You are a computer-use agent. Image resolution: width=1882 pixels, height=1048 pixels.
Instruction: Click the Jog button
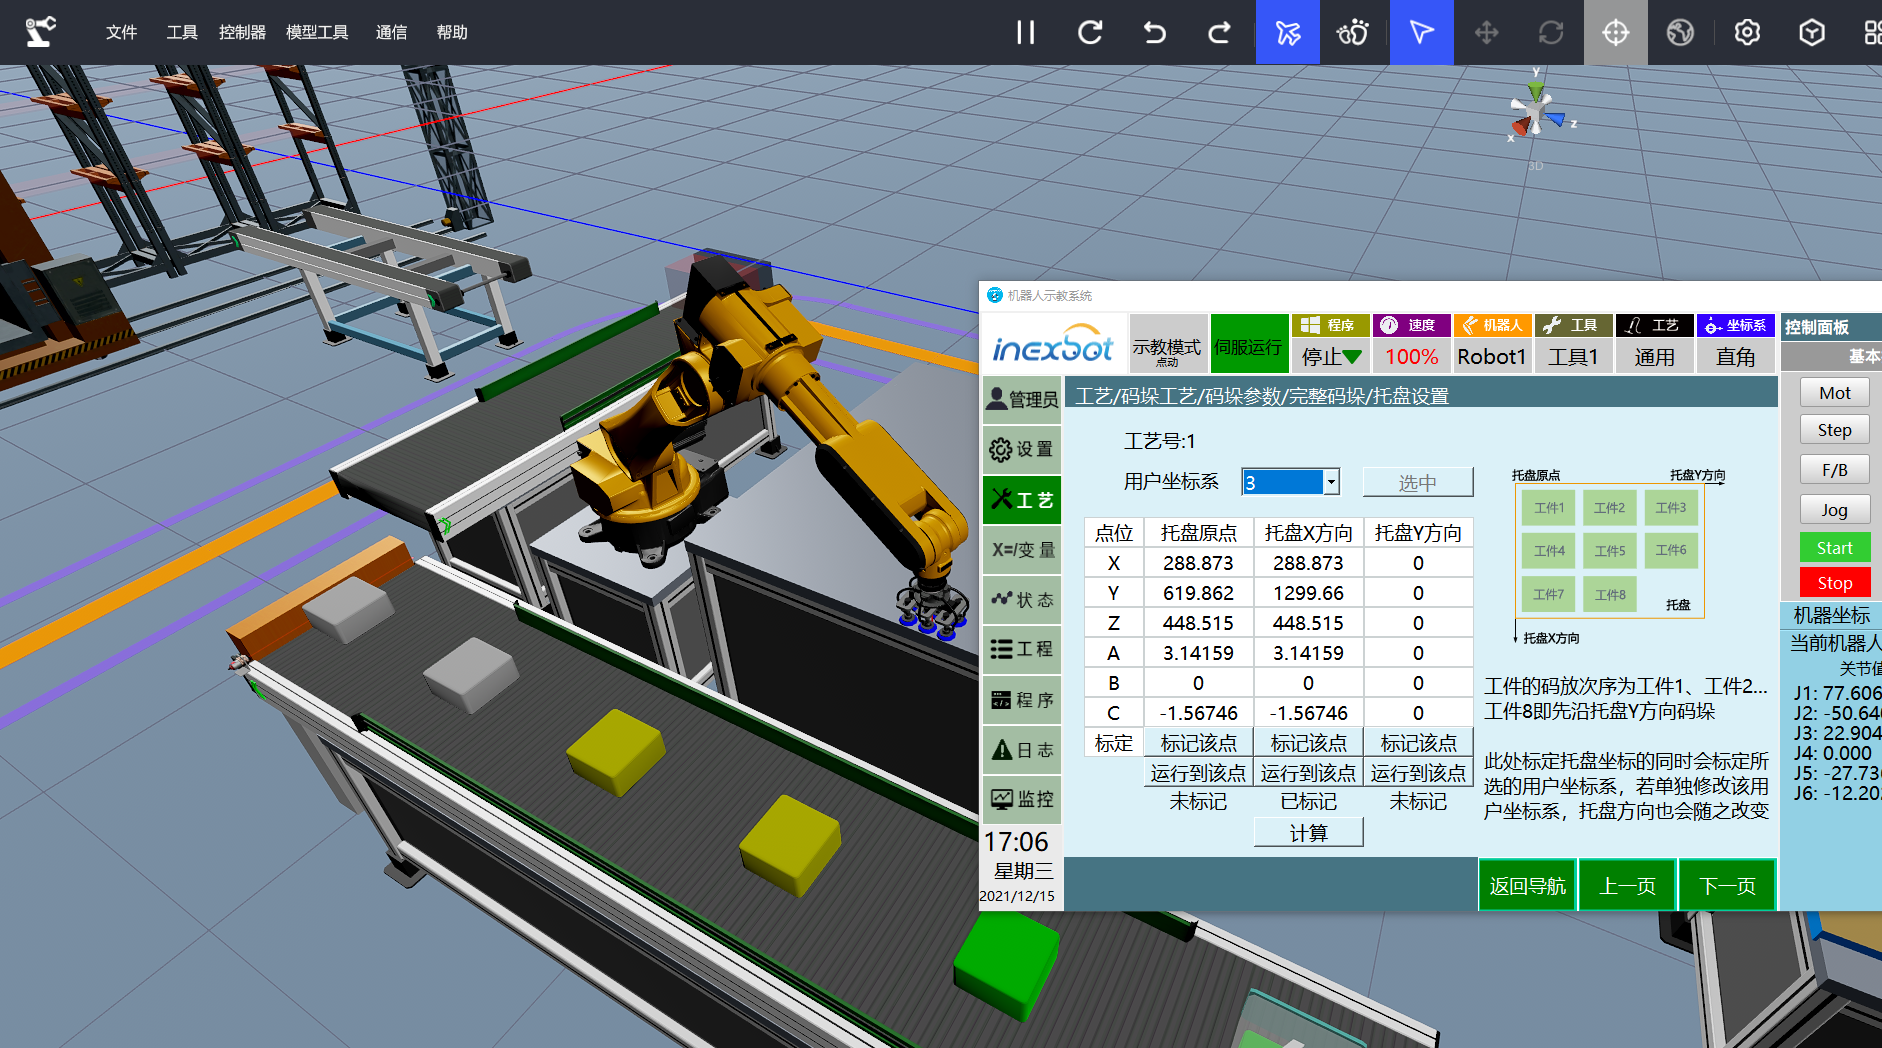(1834, 510)
